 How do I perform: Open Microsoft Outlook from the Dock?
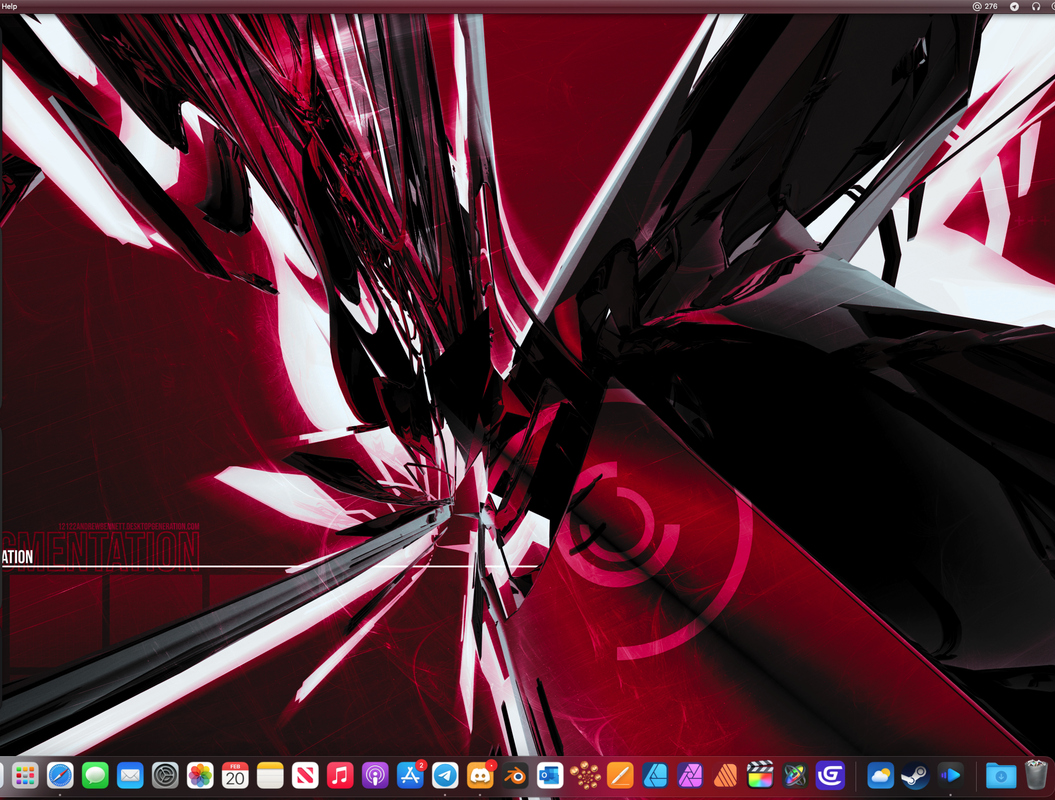pyautogui.click(x=550, y=776)
